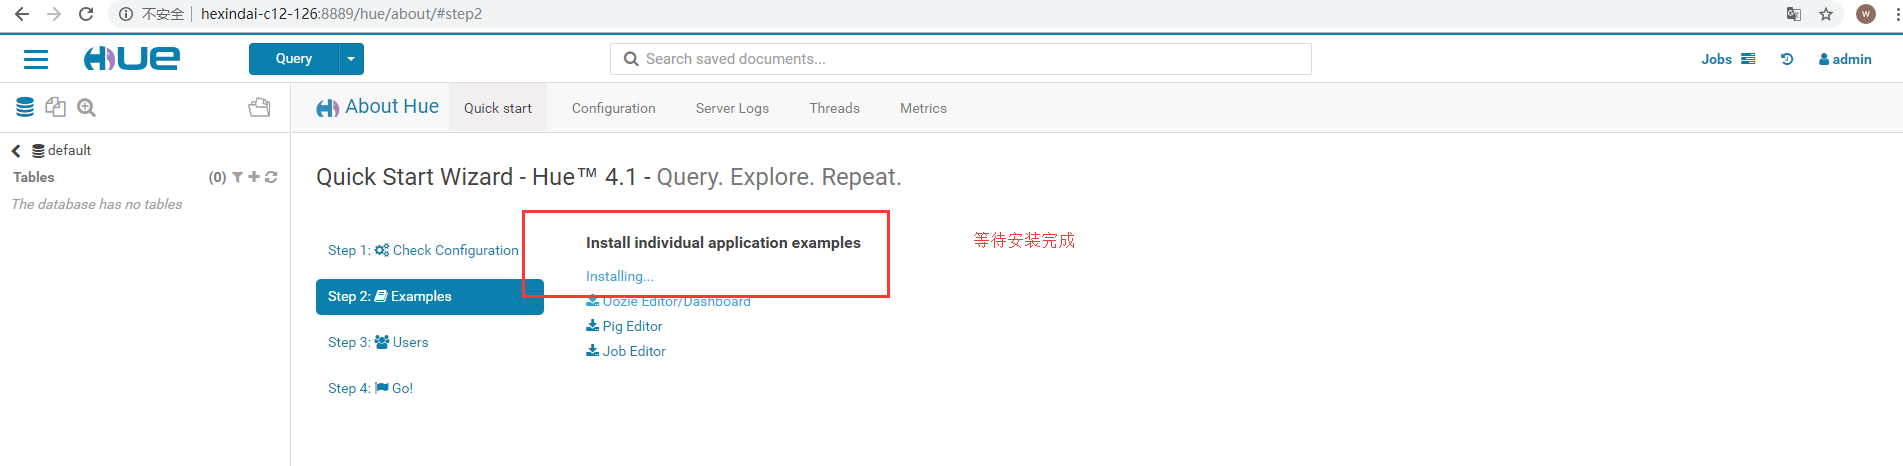The height and width of the screenshot is (466, 1903).
Task: Open the documents panel icon
Action: pos(56,107)
